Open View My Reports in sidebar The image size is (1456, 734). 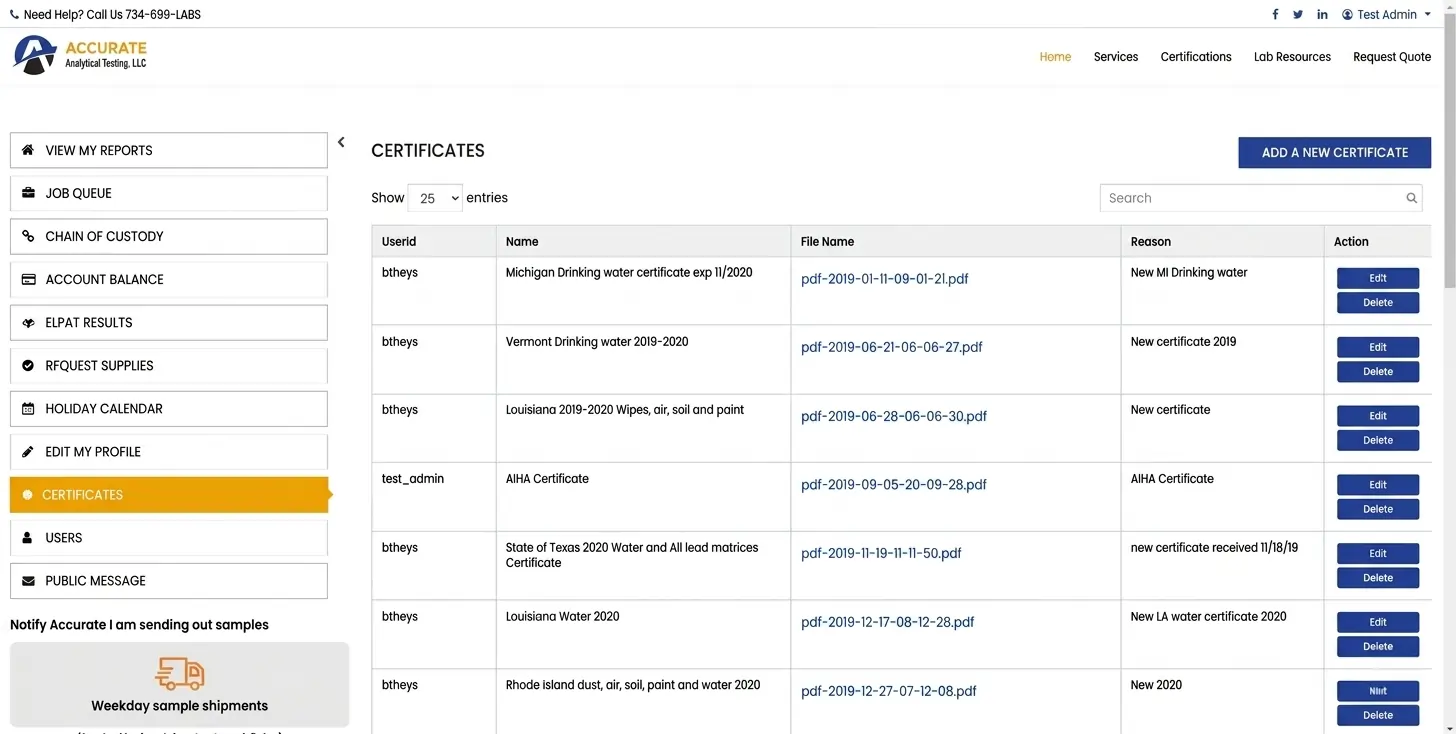169,150
